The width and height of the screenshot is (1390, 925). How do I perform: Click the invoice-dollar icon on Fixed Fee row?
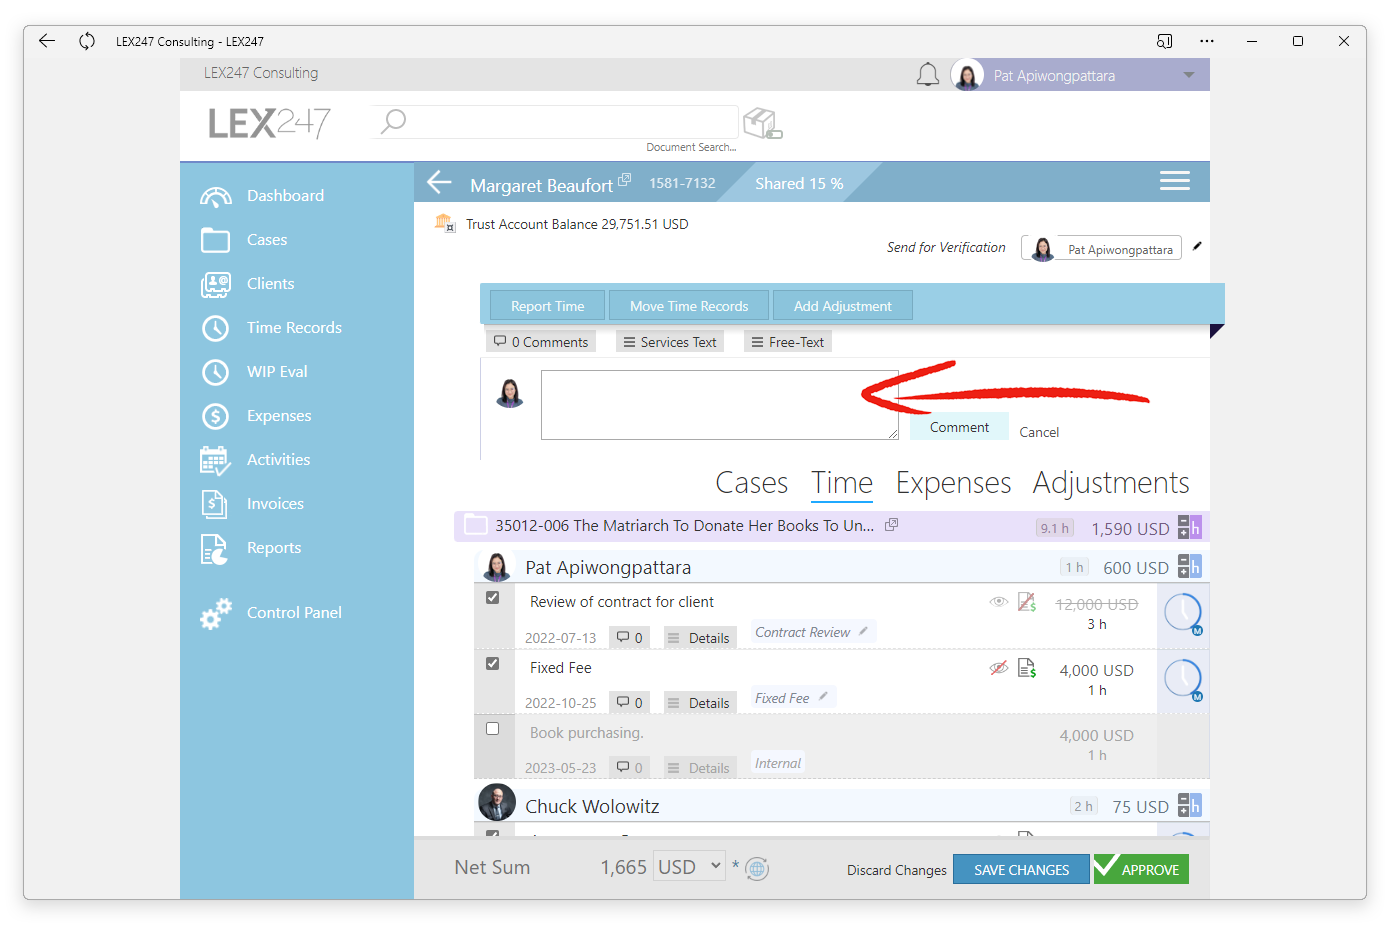(x=1027, y=667)
